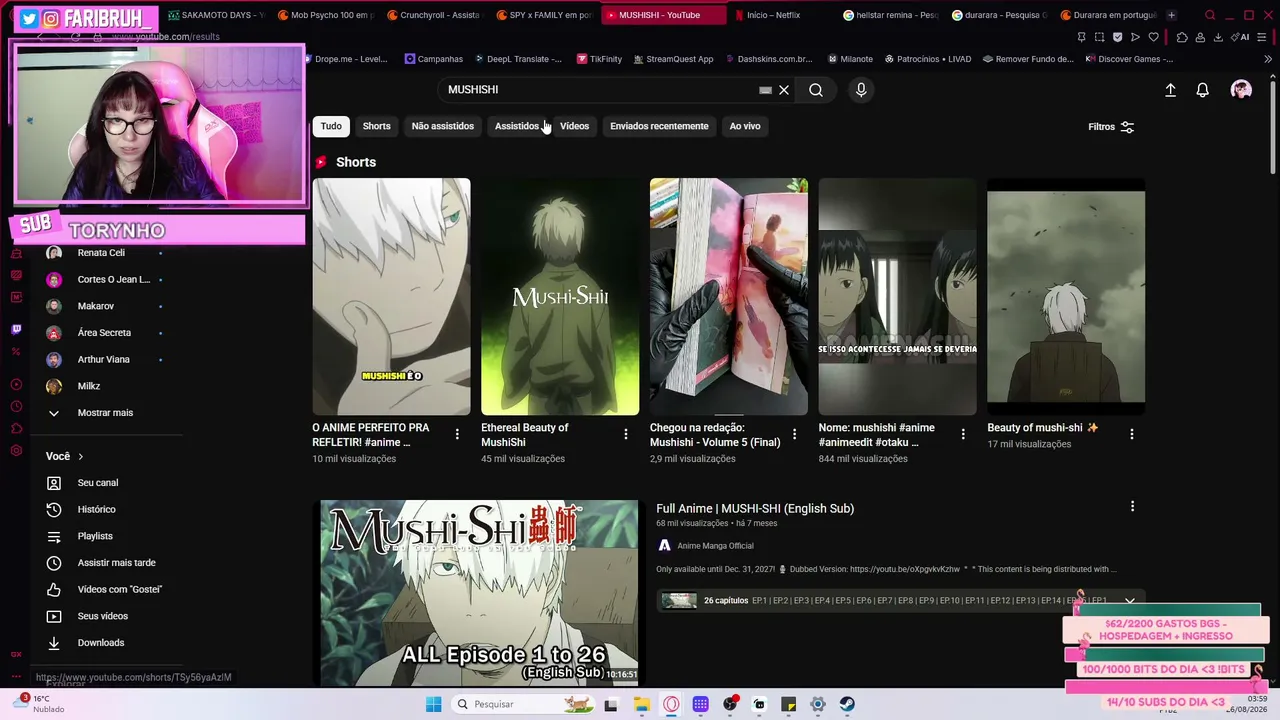Select the Não assistidos filter chip

coord(442,126)
